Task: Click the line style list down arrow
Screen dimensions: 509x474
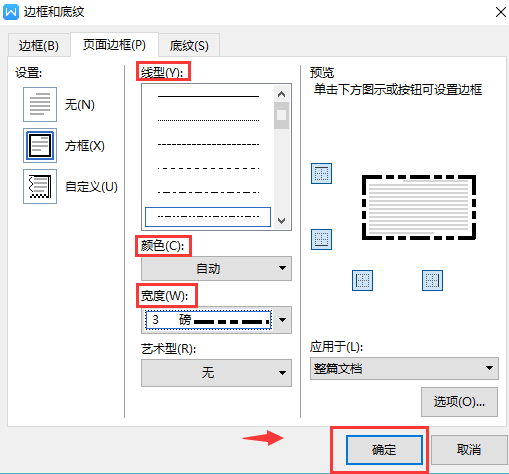Action: (282, 221)
